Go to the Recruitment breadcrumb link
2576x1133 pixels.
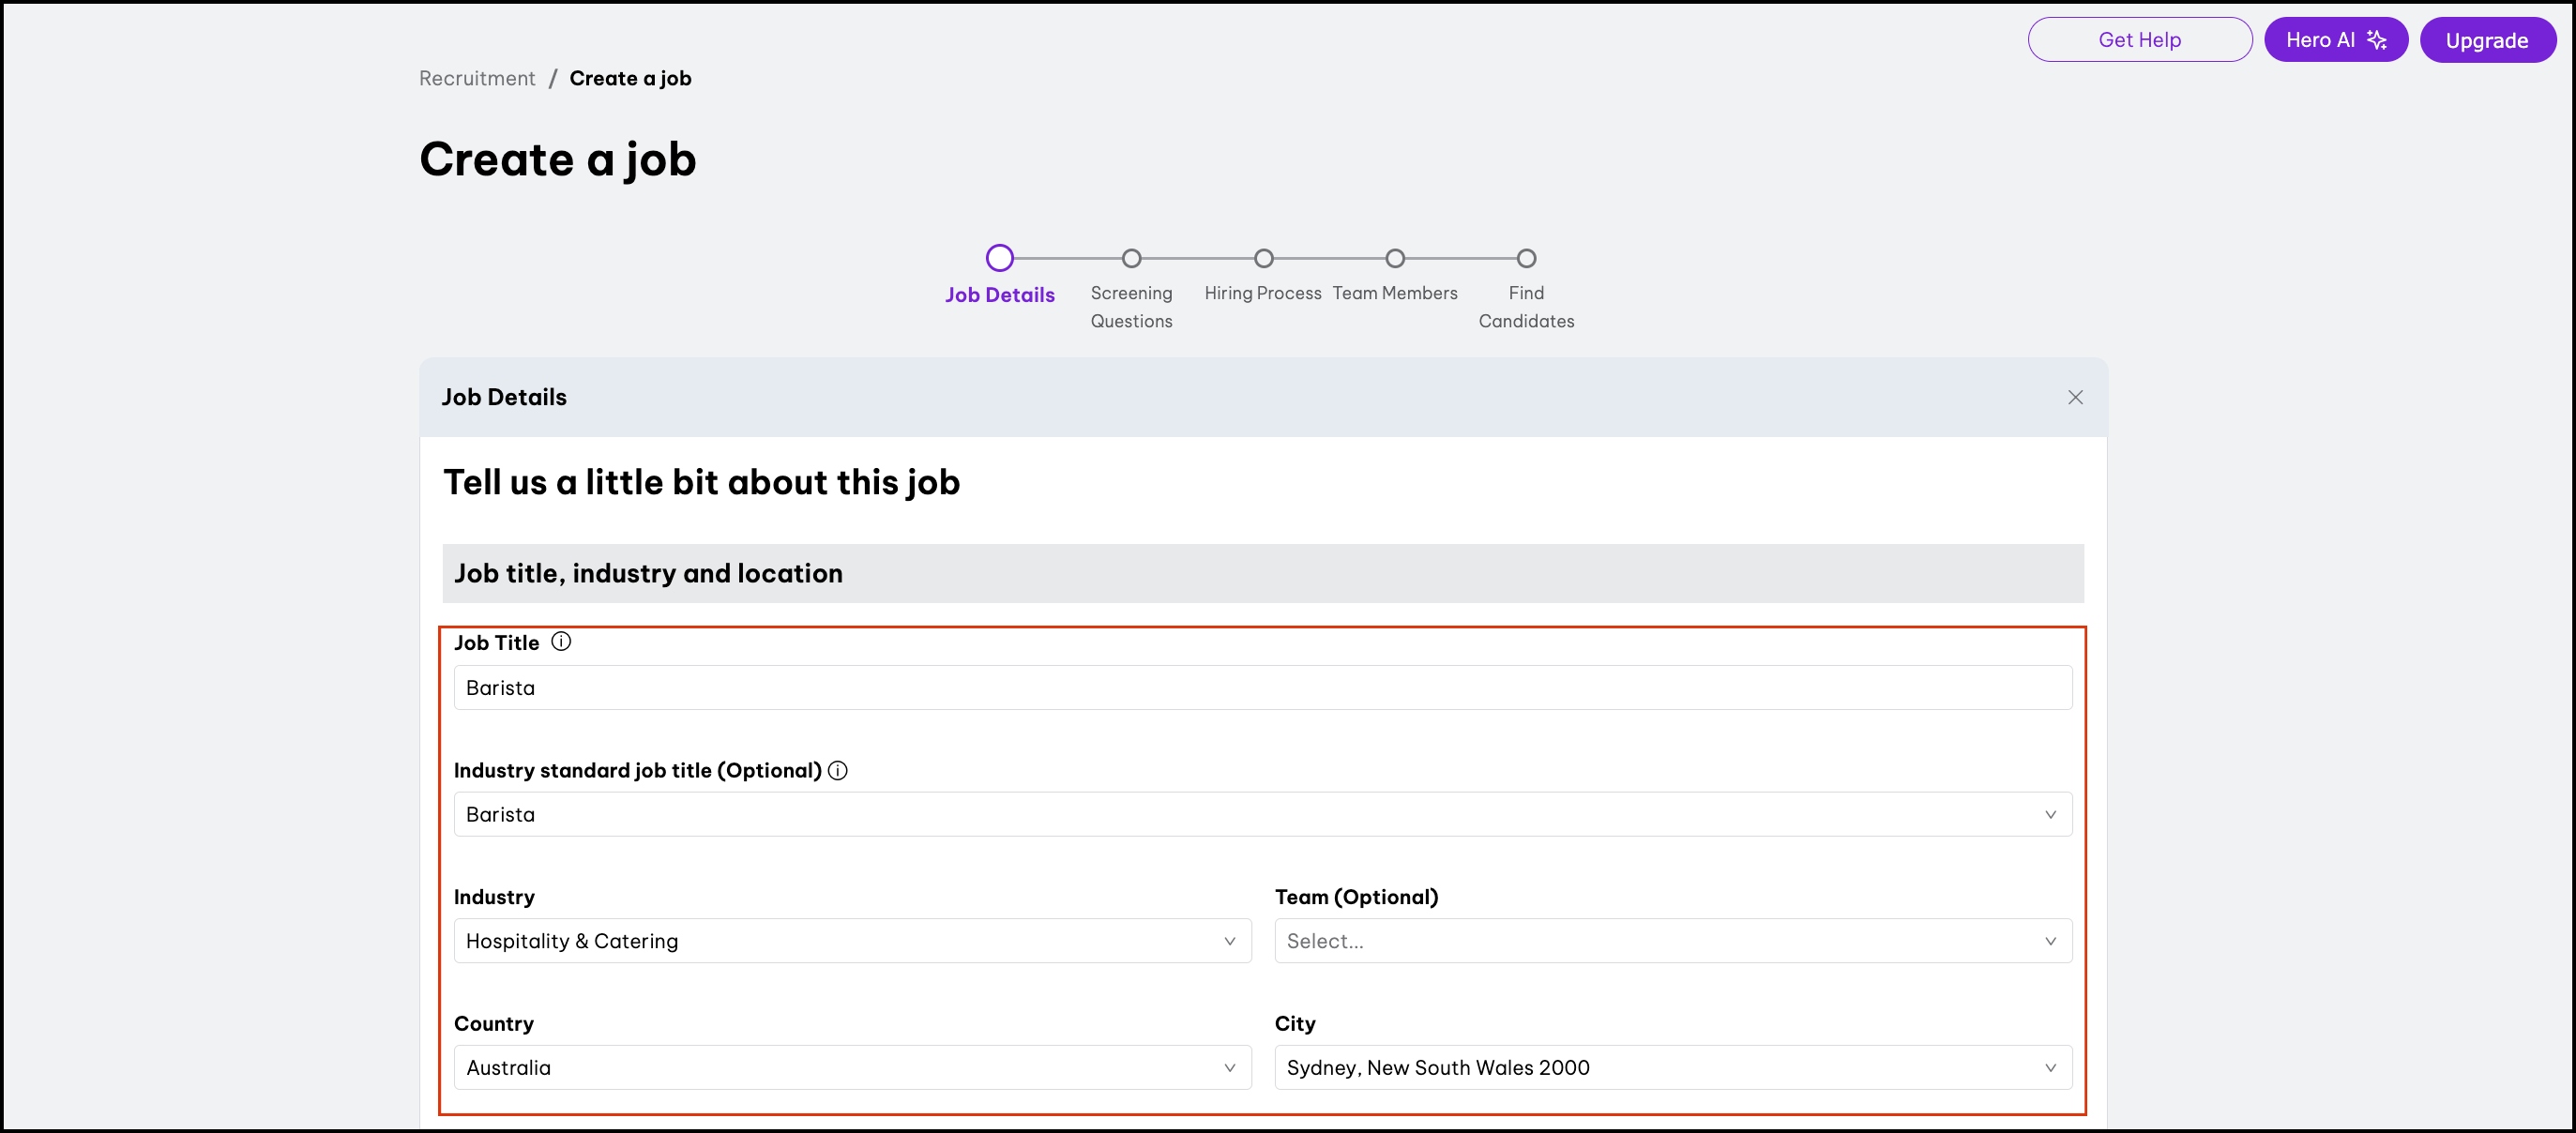(x=477, y=78)
